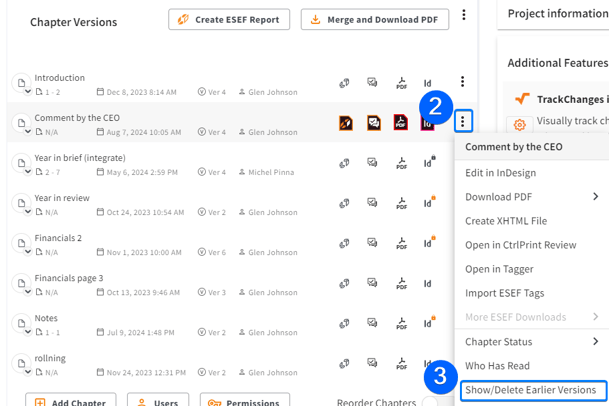Screen dimensions: 609x406
Task: Toggle the Reorder Chapters switch
Action: pyautogui.click(x=430, y=402)
